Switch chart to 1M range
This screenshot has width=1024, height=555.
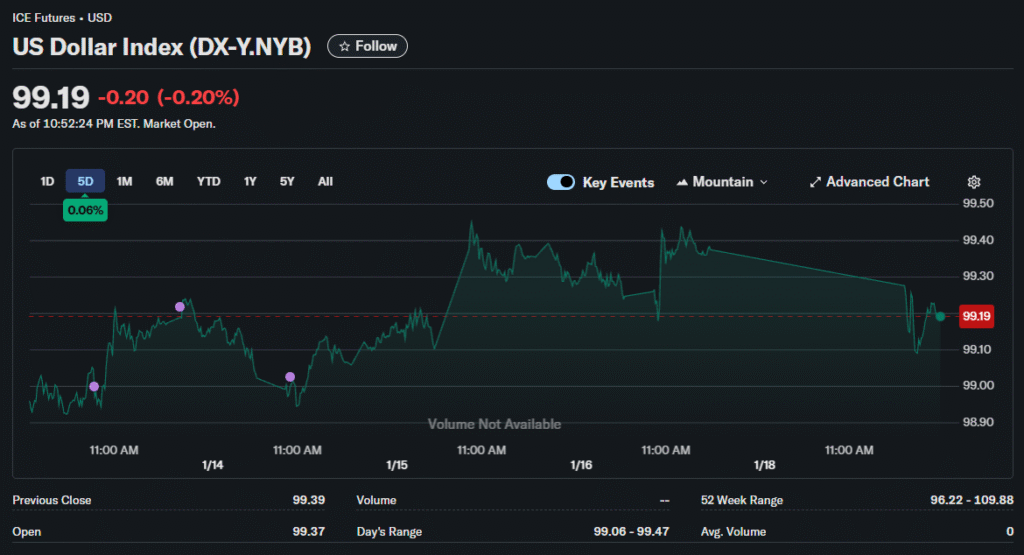(124, 181)
